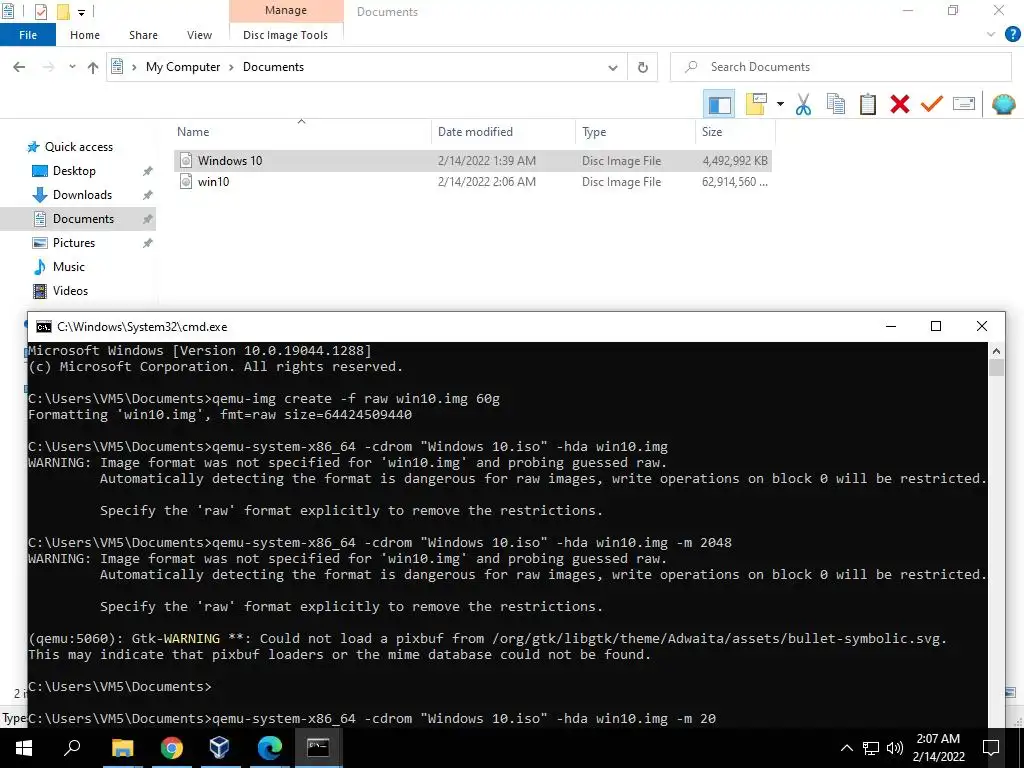Click the Cut scissors icon
Viewport: 1024px width, 768px height.
(x=803, y=104)
